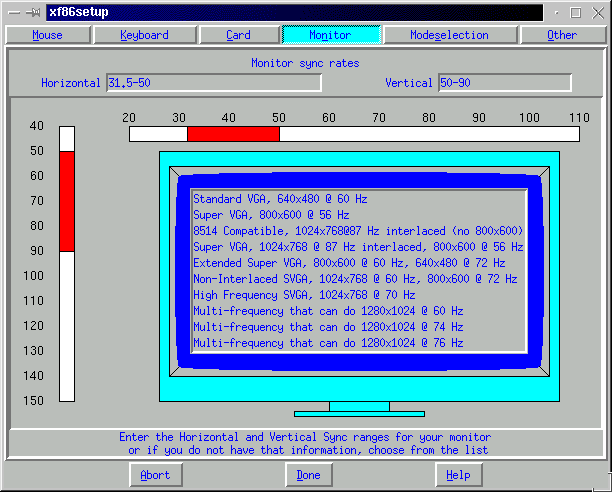Open the Mouse configuration tab

(x=47, y=35)
